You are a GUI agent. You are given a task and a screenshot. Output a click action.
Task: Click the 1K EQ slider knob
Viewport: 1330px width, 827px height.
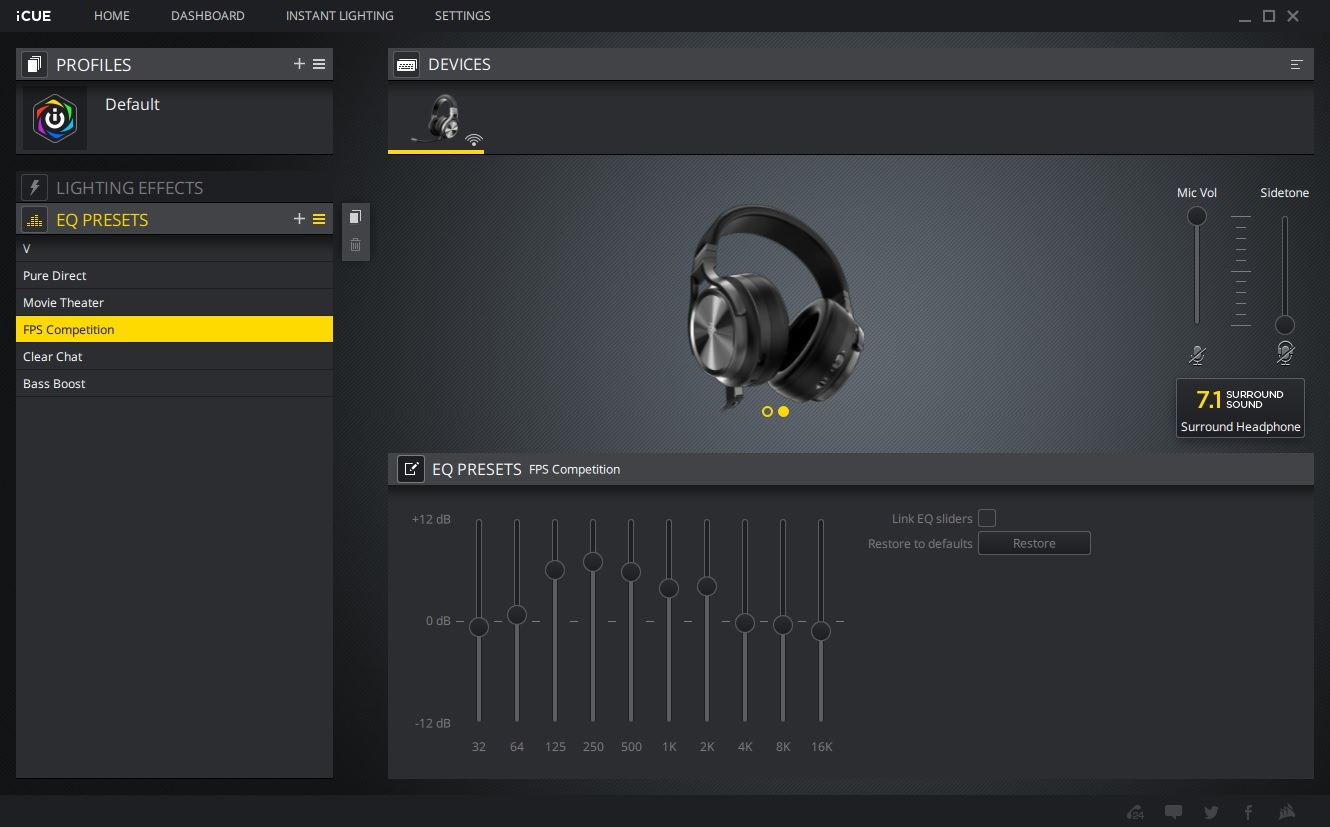pos(669,588)
